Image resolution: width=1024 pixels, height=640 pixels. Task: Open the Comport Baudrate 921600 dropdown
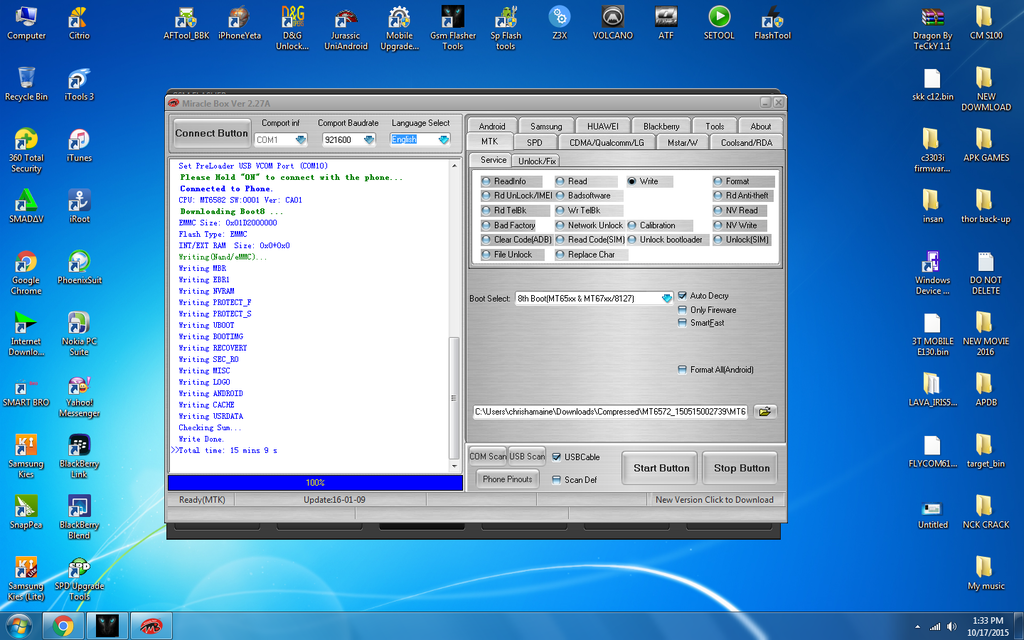tap(369, 140)
